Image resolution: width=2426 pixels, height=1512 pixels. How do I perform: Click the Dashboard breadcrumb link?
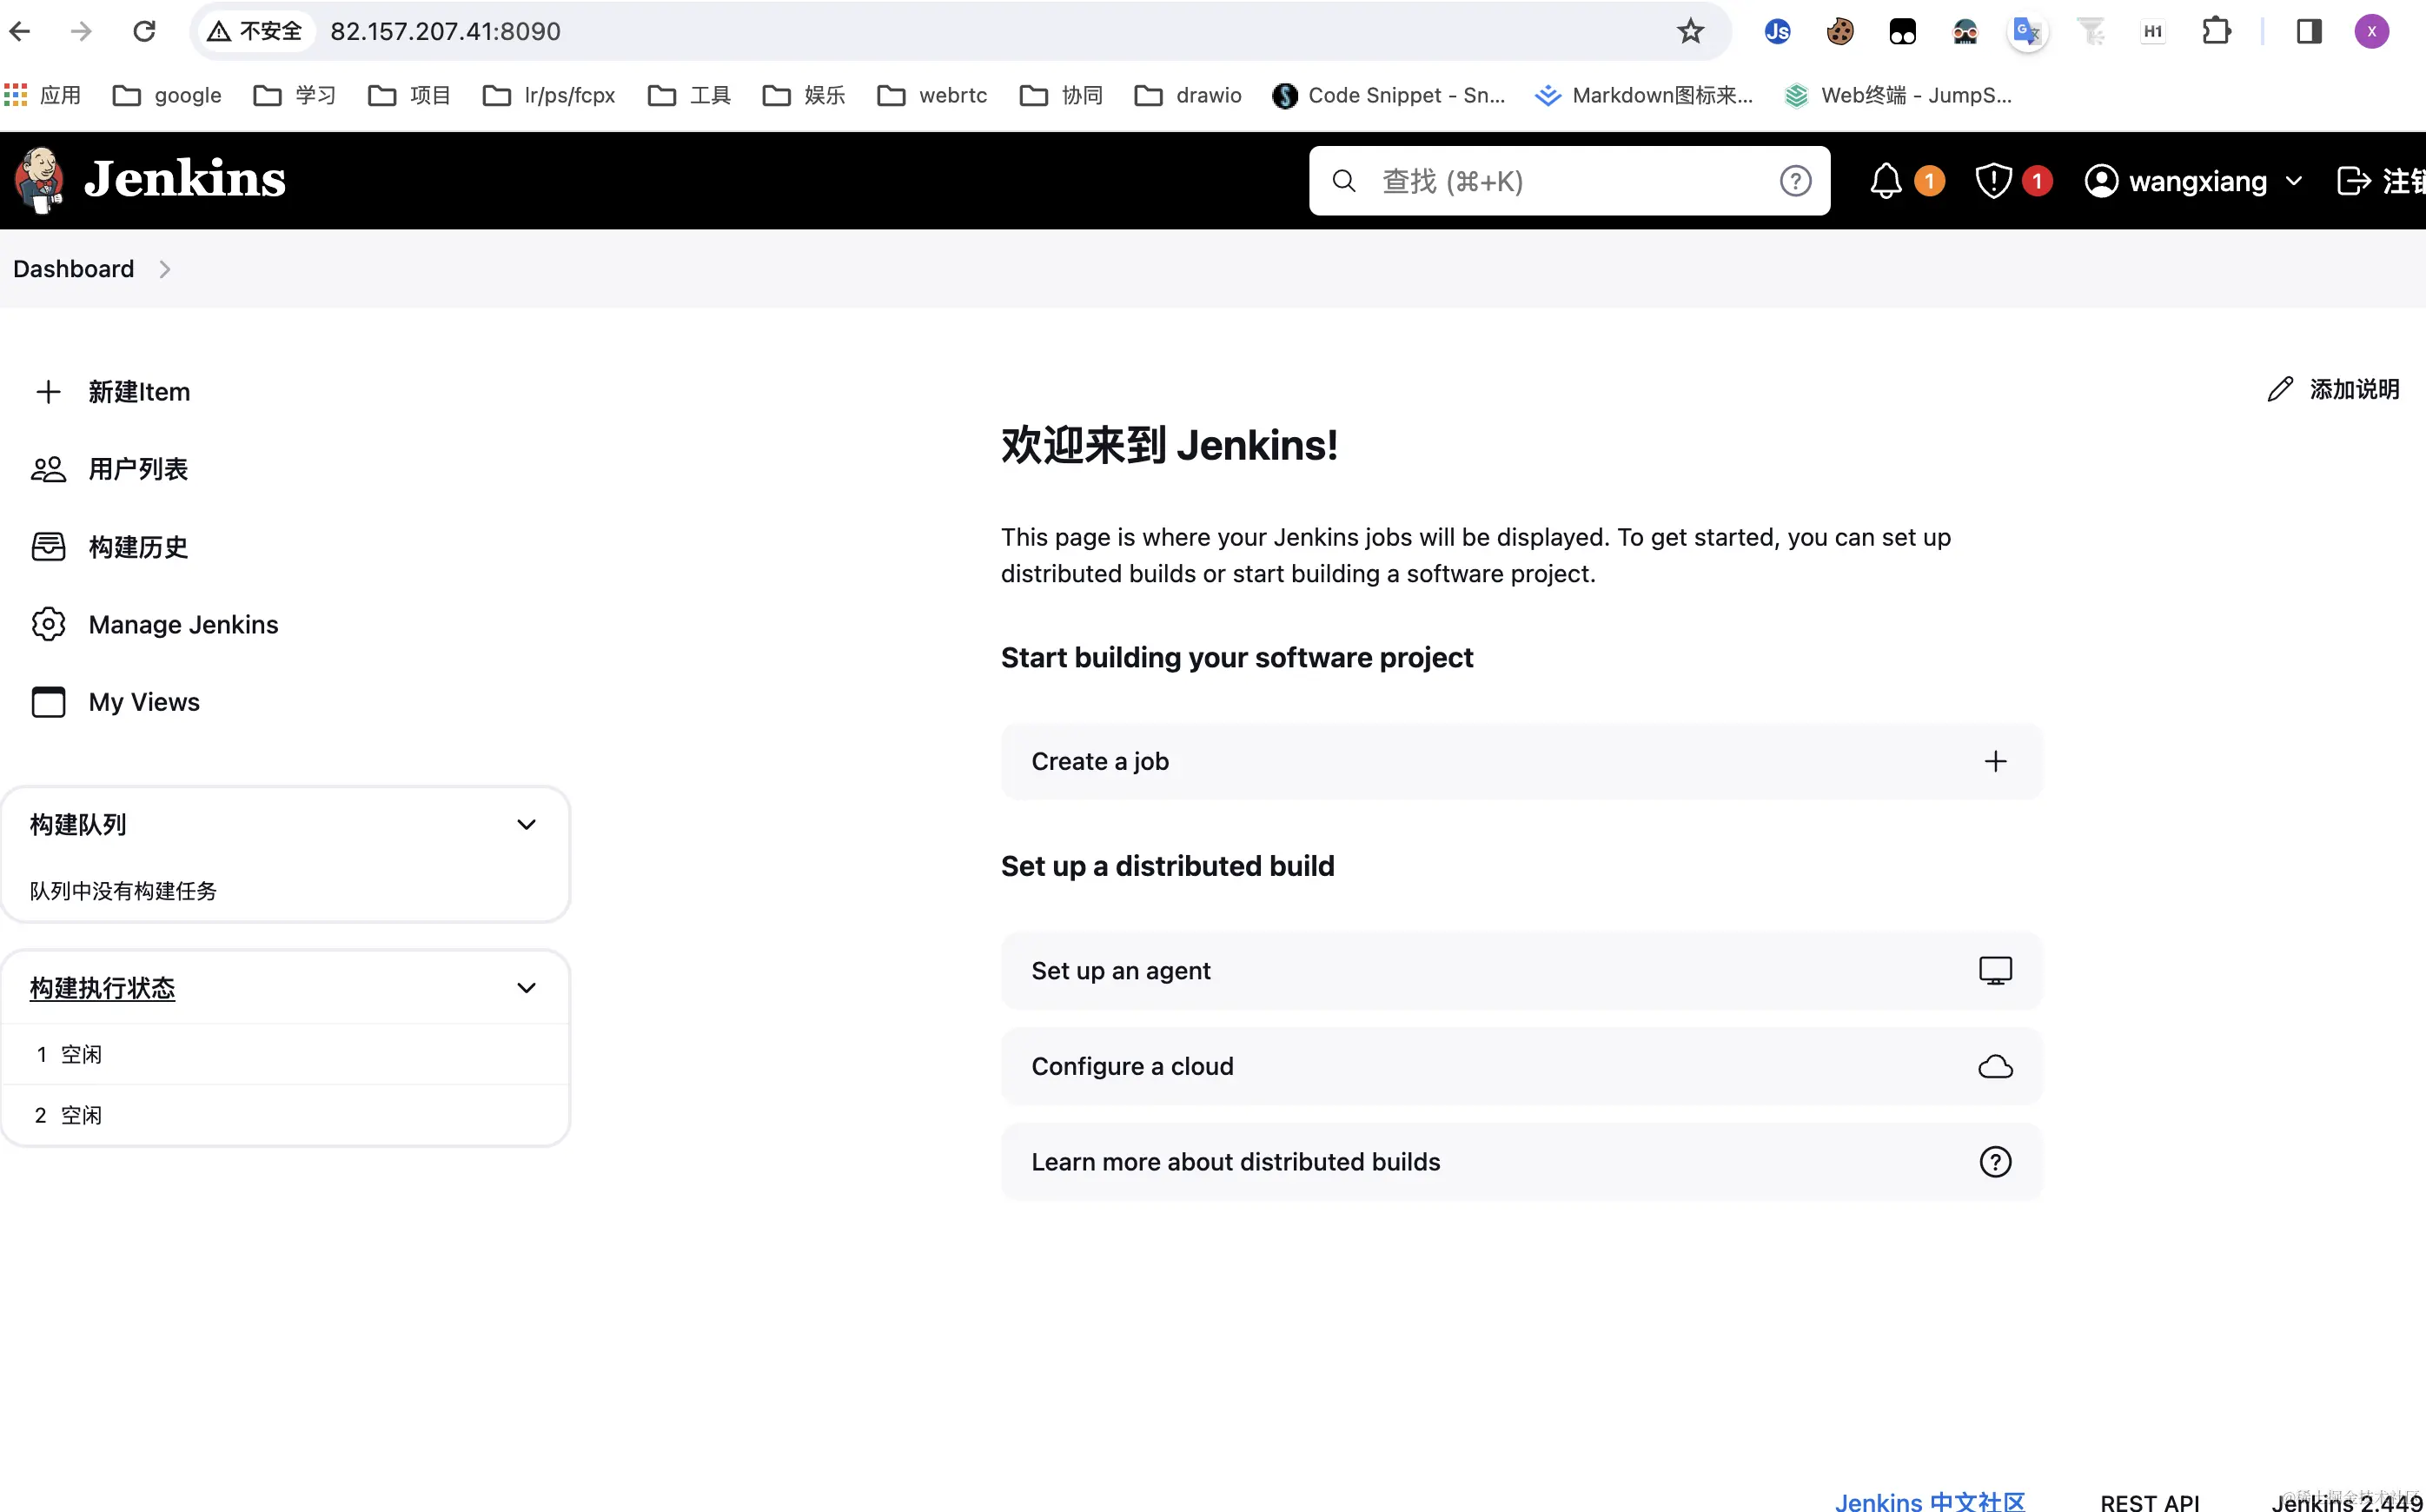coord(73,269)
